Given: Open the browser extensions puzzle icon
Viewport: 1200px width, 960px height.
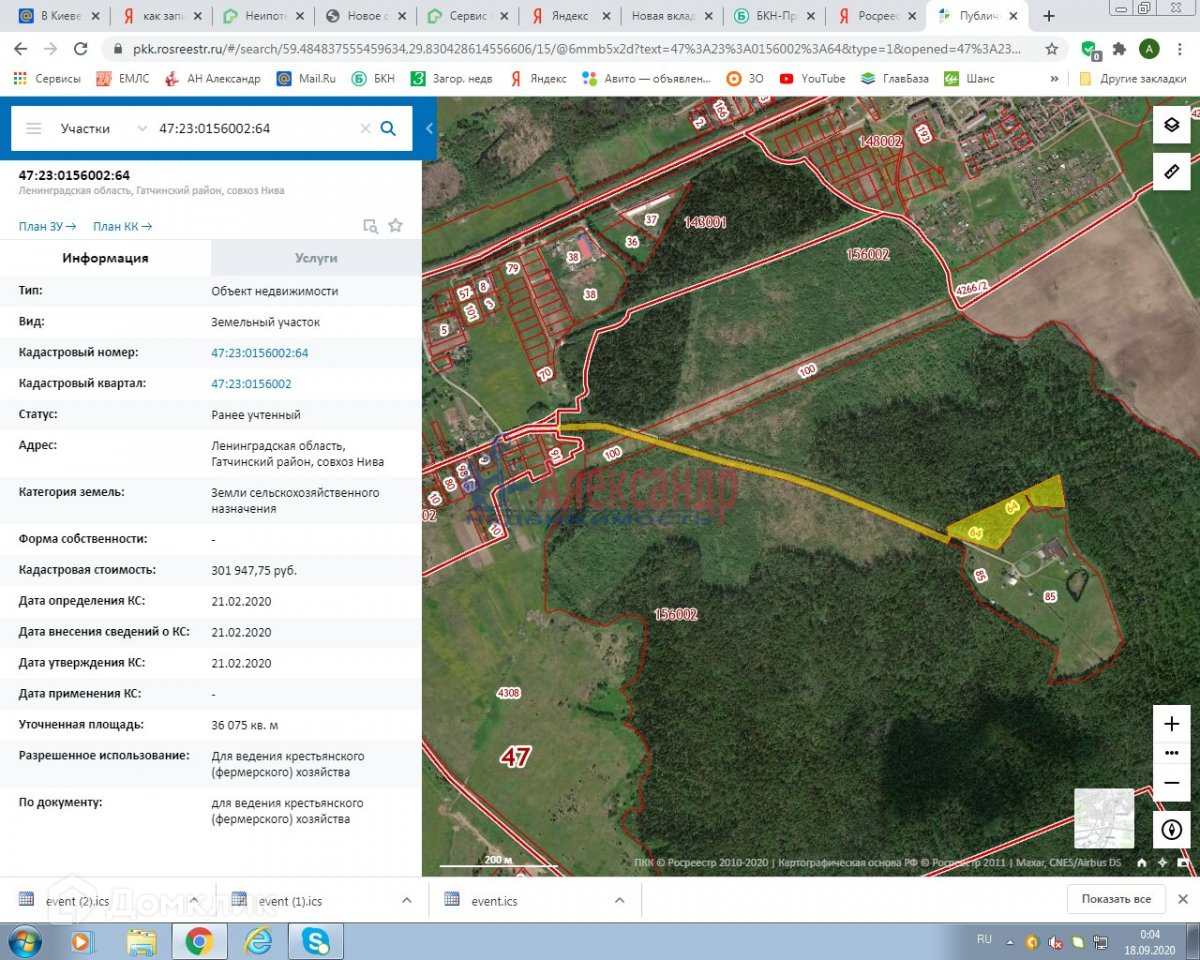Looking at the screenshot, I should tap(1120, 49).
